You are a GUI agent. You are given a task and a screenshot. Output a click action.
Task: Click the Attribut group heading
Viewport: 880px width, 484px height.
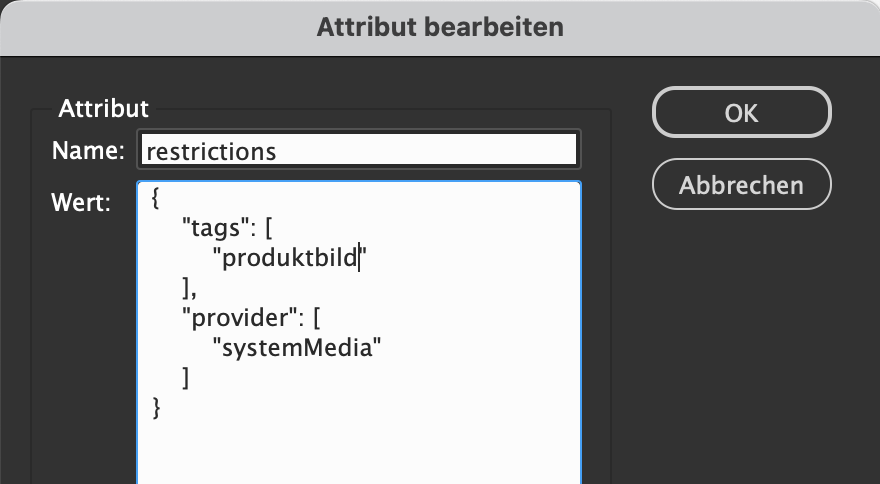104,108
